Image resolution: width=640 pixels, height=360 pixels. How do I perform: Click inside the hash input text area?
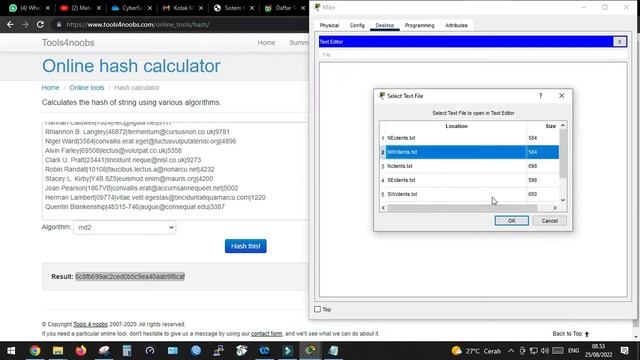pyautogui.click(x=176, y=171)
